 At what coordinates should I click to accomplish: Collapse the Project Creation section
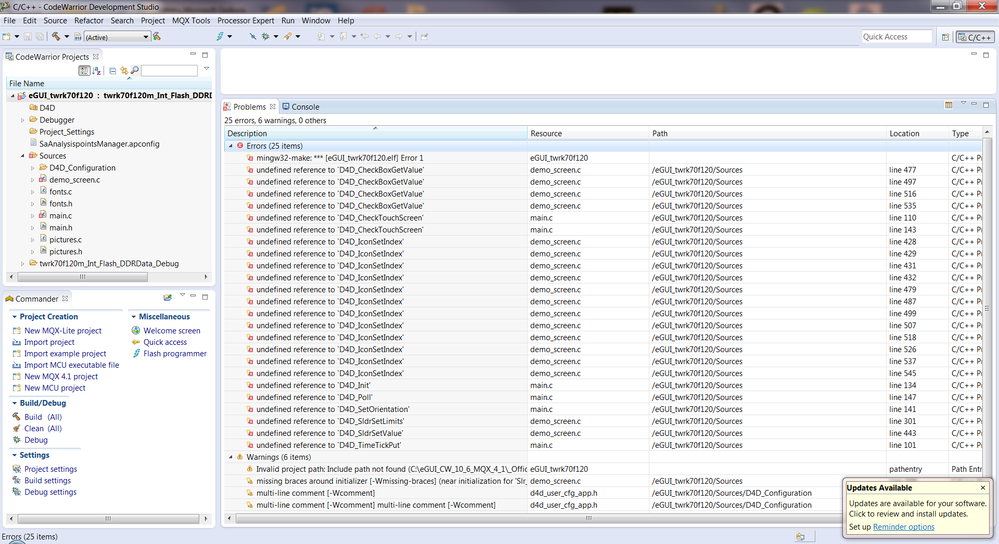(x=14, y=317)
